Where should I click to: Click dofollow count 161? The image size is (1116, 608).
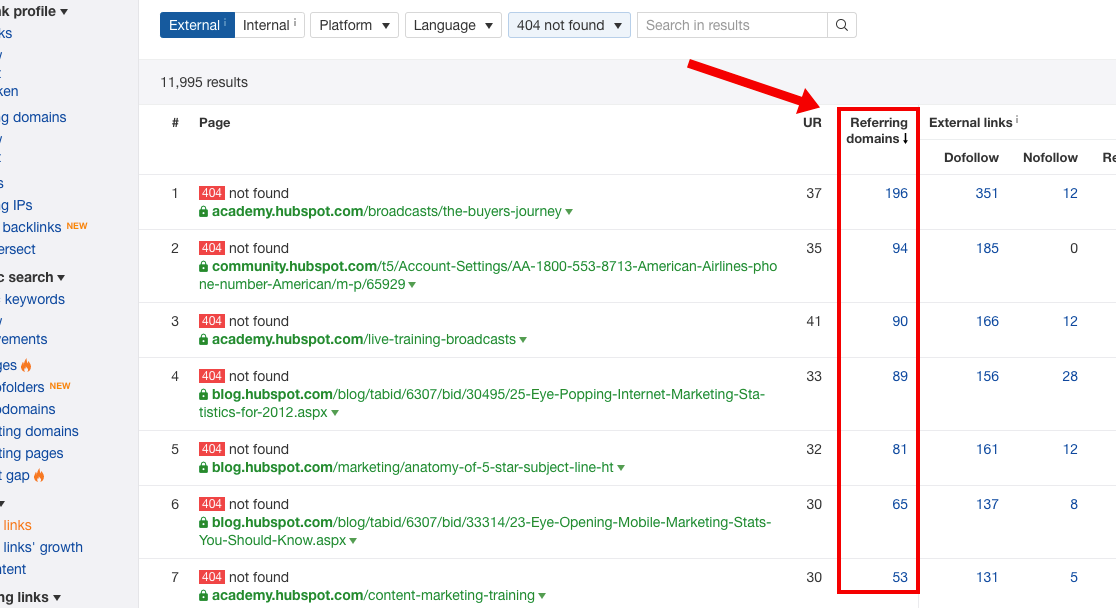pyautogui.click(x=987, y=449)
